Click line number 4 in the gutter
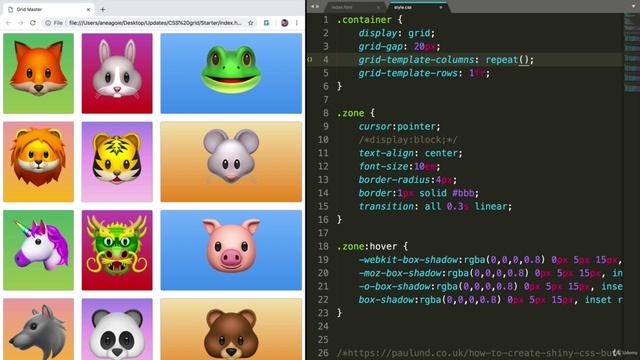The width and height of the screenshot is (640, 360). [325, 60]
